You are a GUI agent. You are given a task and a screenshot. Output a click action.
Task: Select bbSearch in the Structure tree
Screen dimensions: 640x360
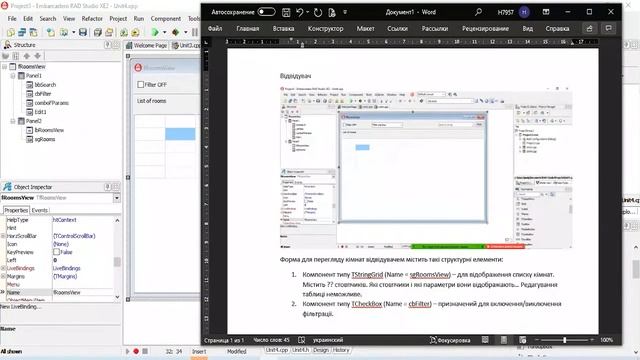[x=45, y=85]
